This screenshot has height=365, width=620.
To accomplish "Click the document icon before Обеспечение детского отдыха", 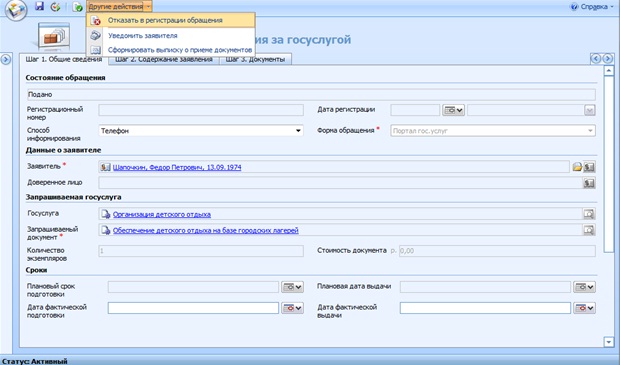I will (x=106, y=230).
